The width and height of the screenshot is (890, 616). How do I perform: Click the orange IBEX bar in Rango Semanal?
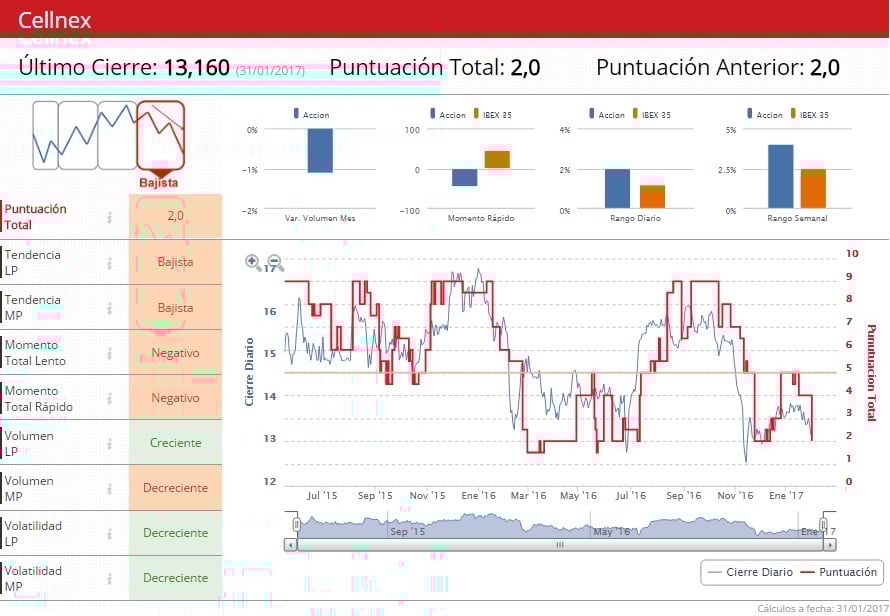pyautogui.click(x=813, y=188)
